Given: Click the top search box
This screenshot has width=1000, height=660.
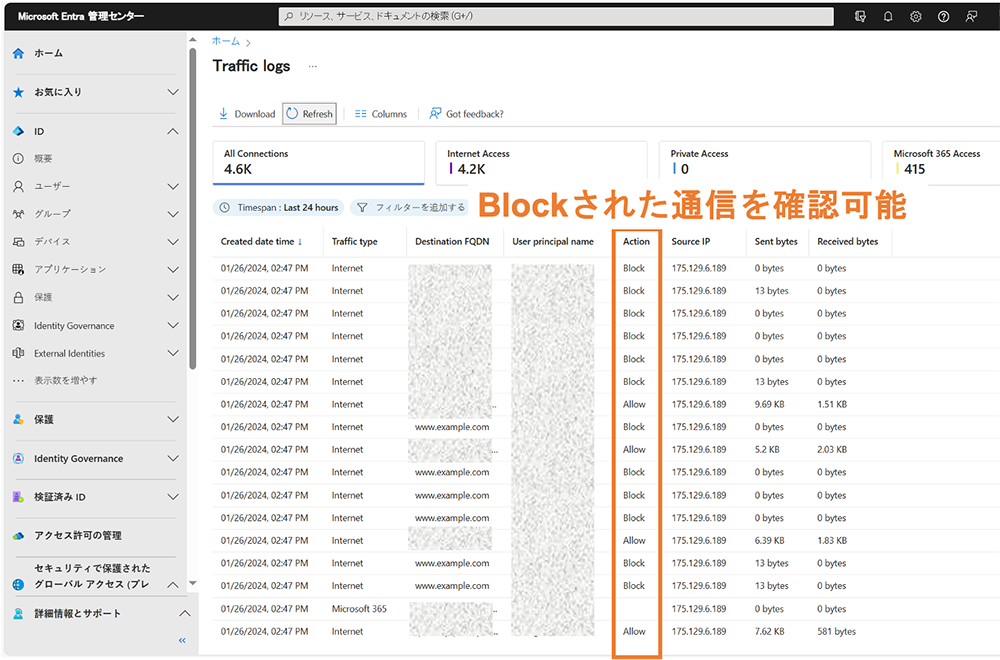Looking at the screenshot, I should click(x=556, y=17).
